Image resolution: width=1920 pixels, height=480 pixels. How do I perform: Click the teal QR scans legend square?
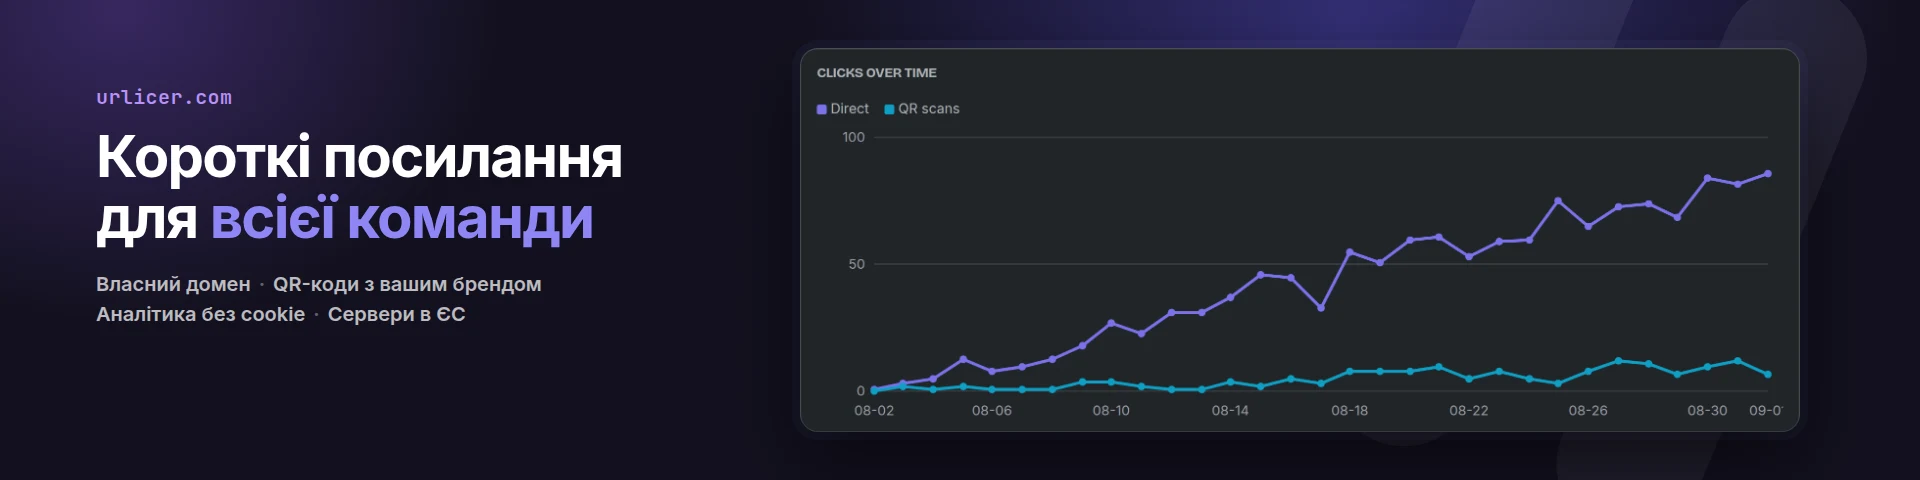(x=889, y=109)
